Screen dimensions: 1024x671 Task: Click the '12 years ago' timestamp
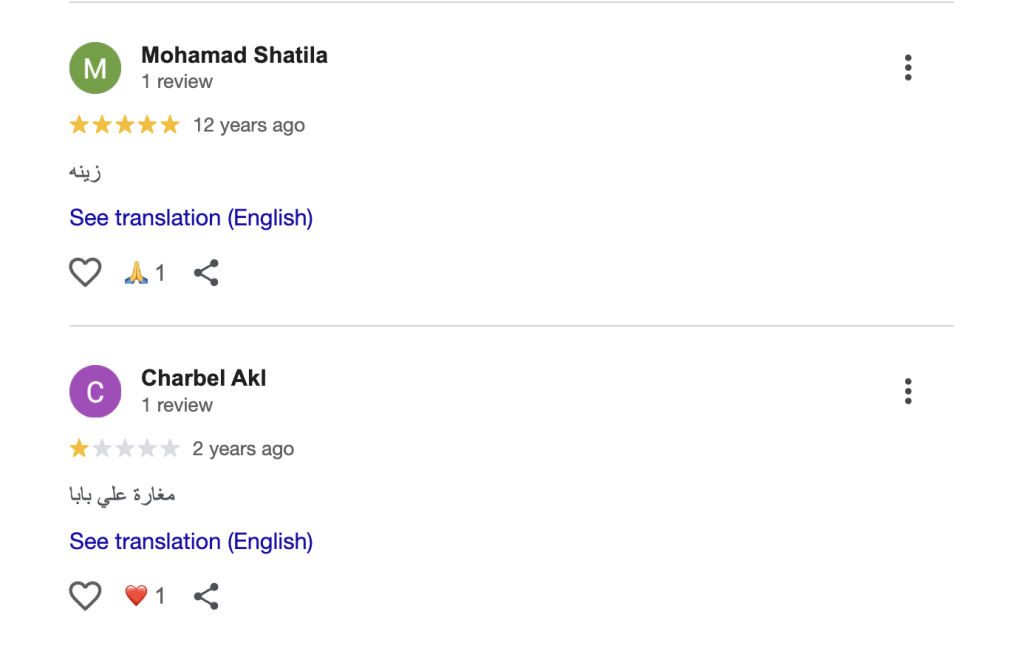pyautogui.click(x=249, y=125)
